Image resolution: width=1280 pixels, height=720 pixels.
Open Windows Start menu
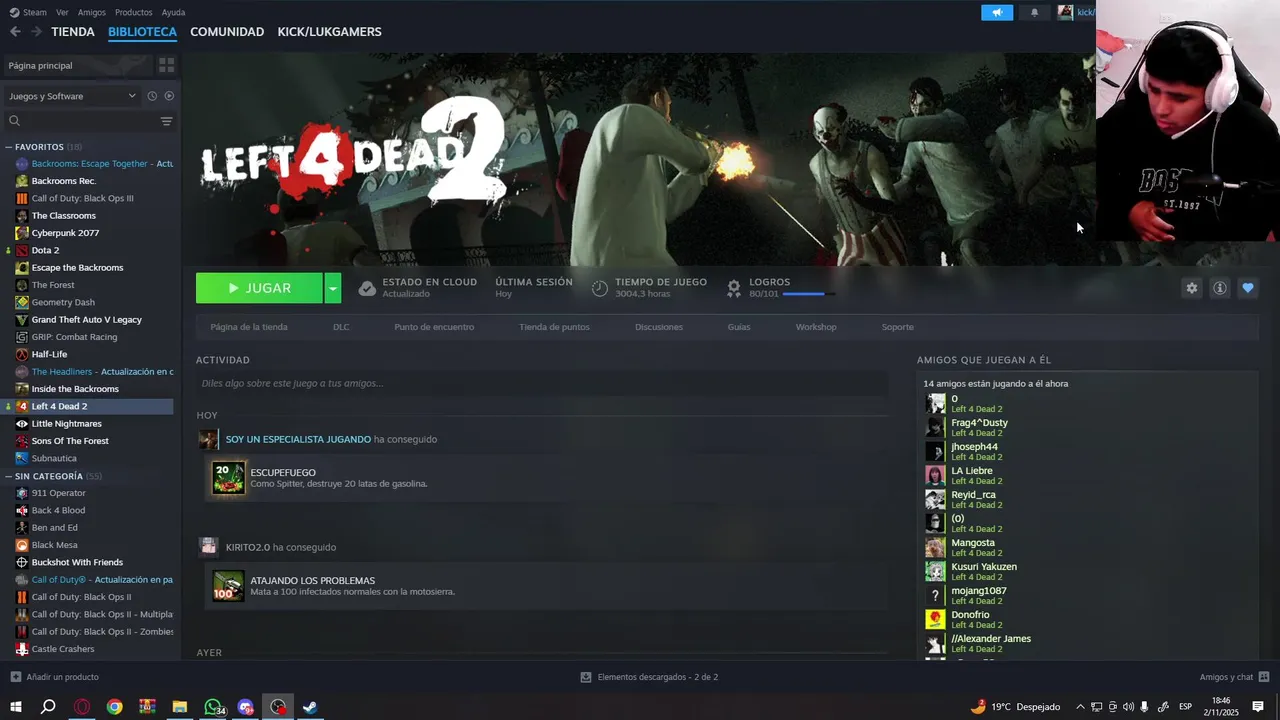[15, 707]
